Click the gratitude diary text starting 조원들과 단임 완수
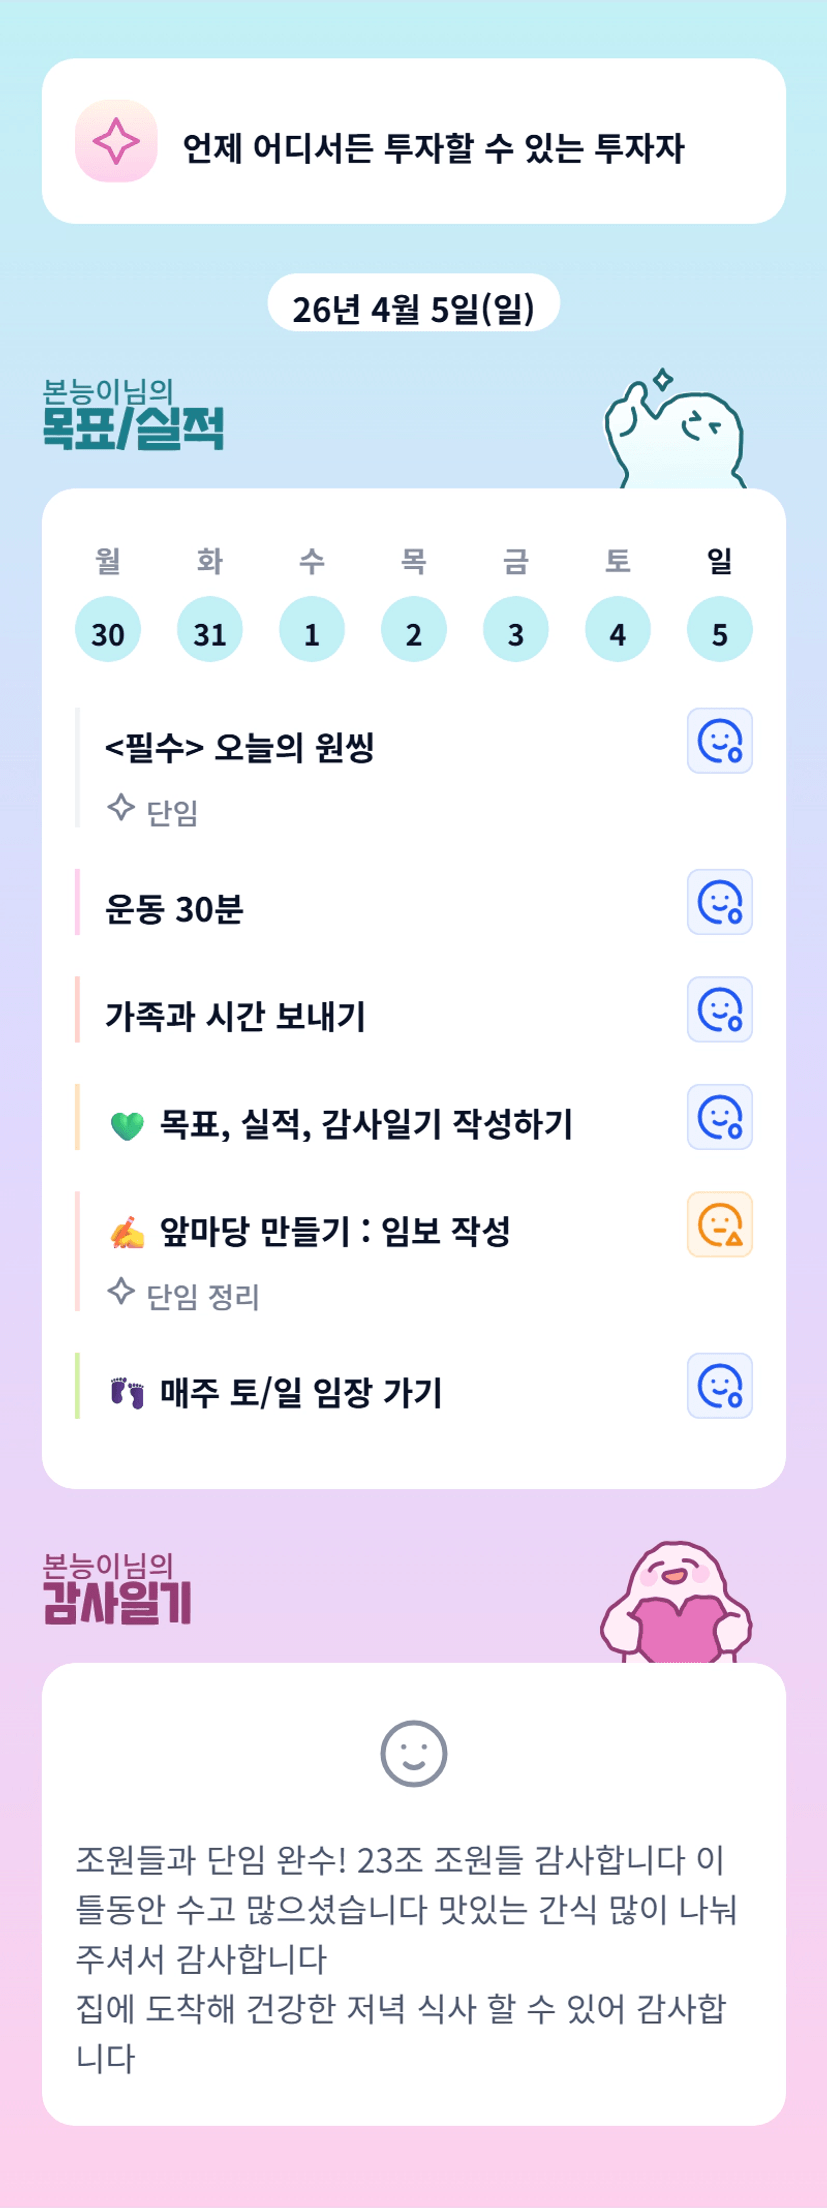This screenshot has height=2208, width=827. [405, 1958]
